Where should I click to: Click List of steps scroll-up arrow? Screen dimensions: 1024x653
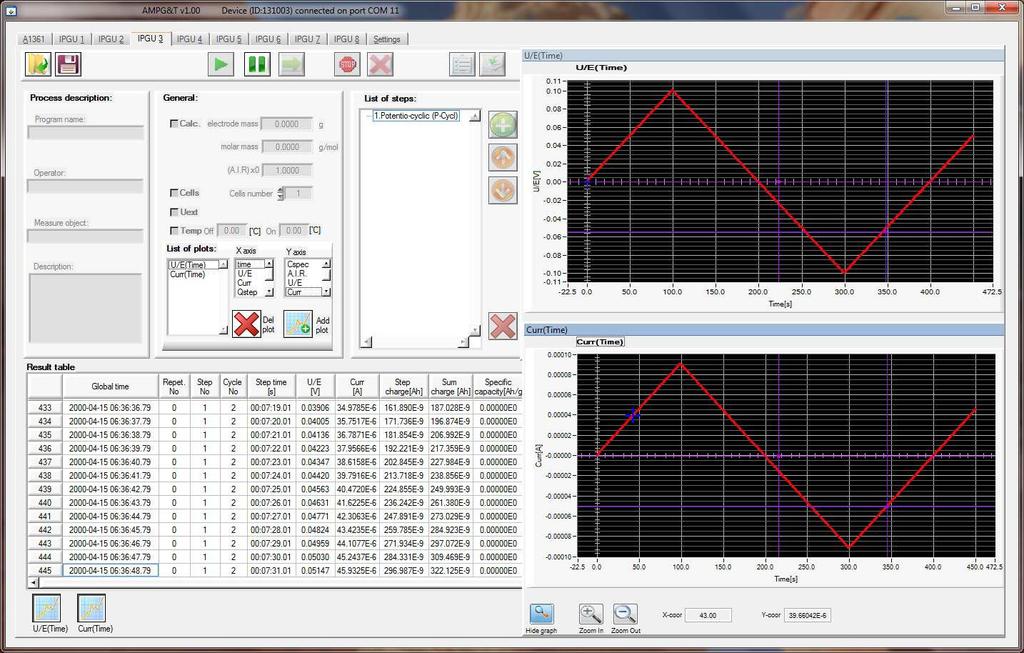pos(475,116)
